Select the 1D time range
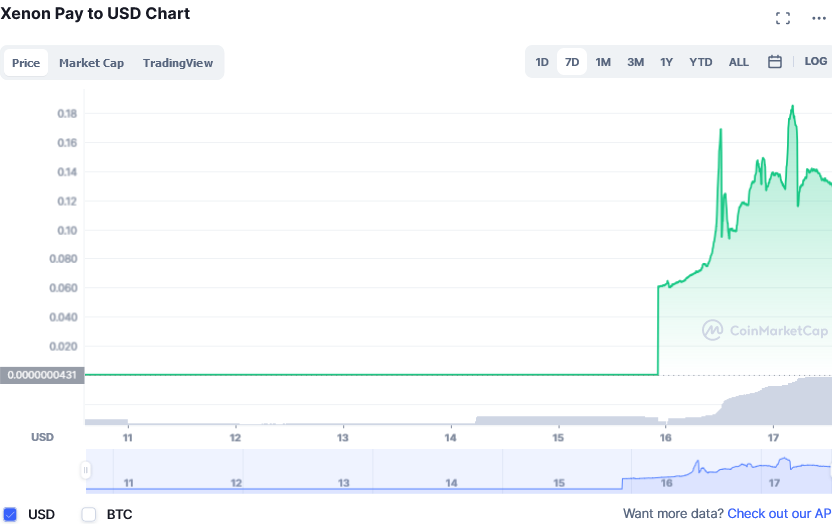Image resolution: width=832 pixels, height=525 pixels. coord(542,62)
